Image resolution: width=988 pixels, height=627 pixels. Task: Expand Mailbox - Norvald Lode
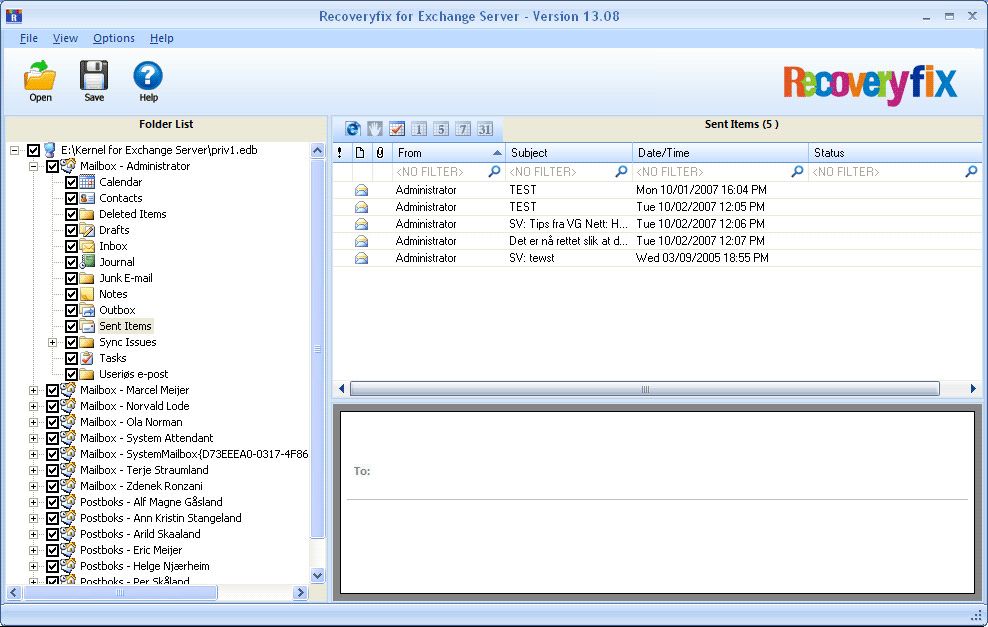(33, 406)
